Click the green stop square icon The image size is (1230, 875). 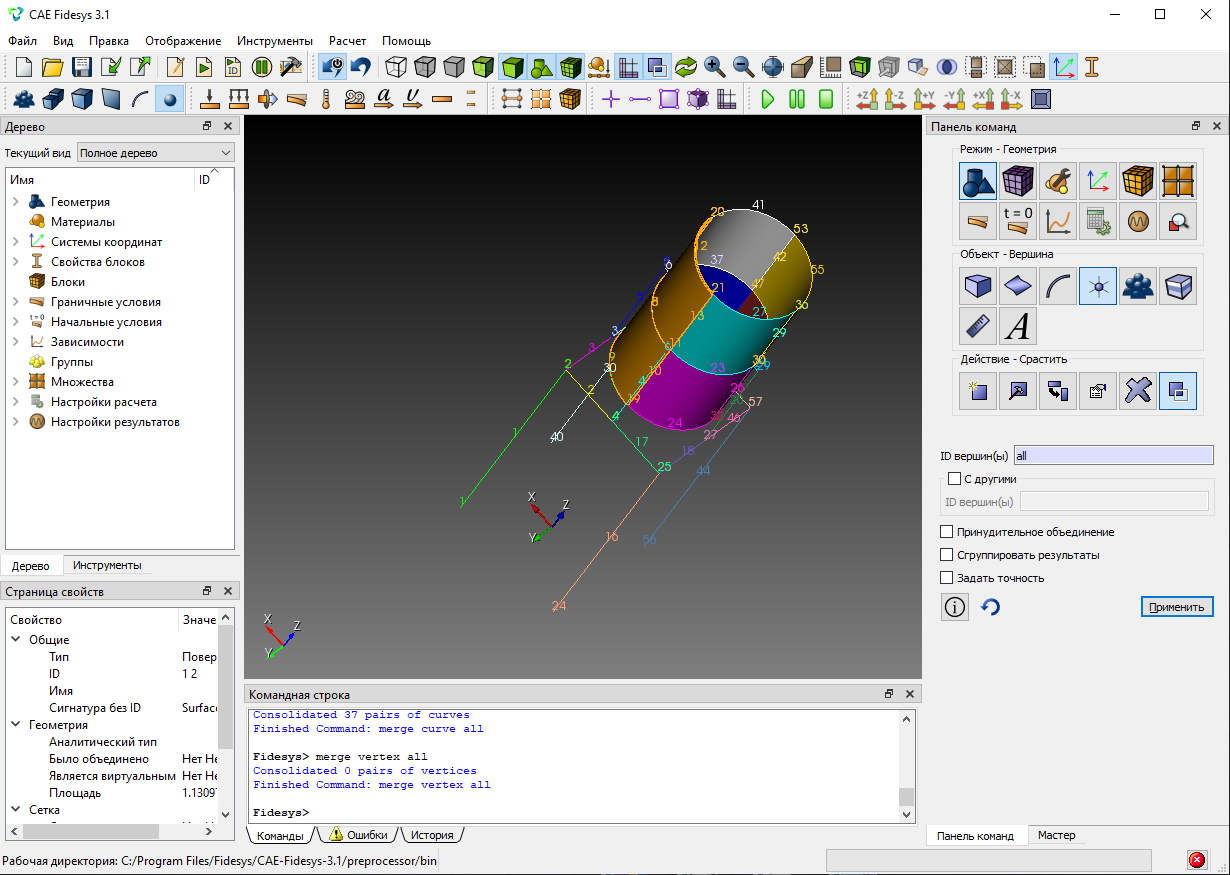(x=826, y=99)
